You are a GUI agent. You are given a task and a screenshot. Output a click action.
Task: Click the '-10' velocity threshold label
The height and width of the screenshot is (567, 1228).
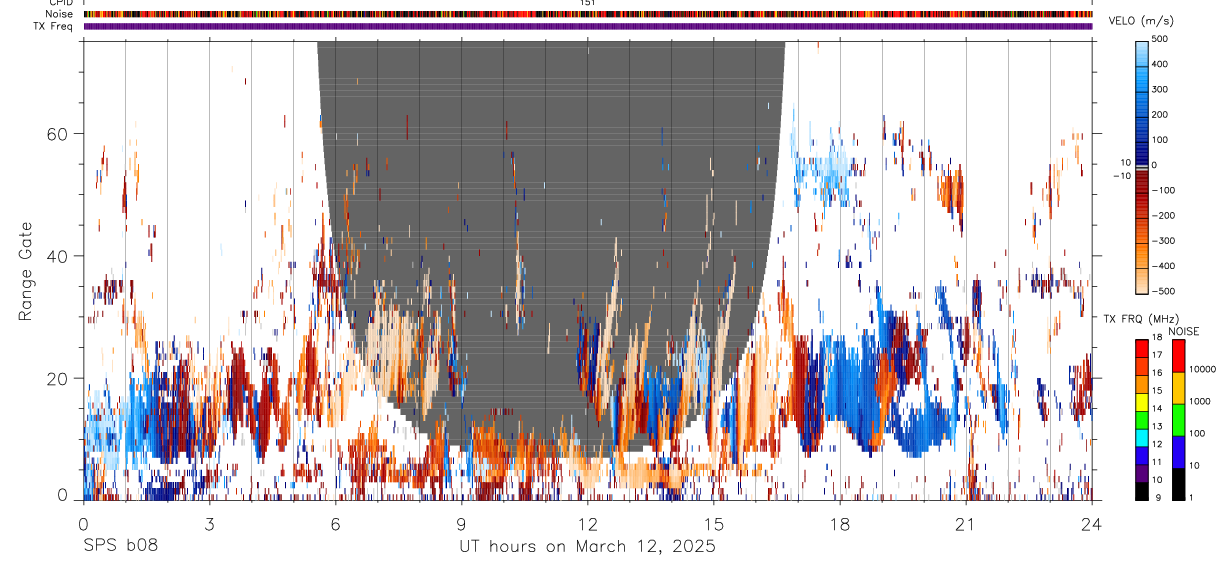(x=1121, y=176)
